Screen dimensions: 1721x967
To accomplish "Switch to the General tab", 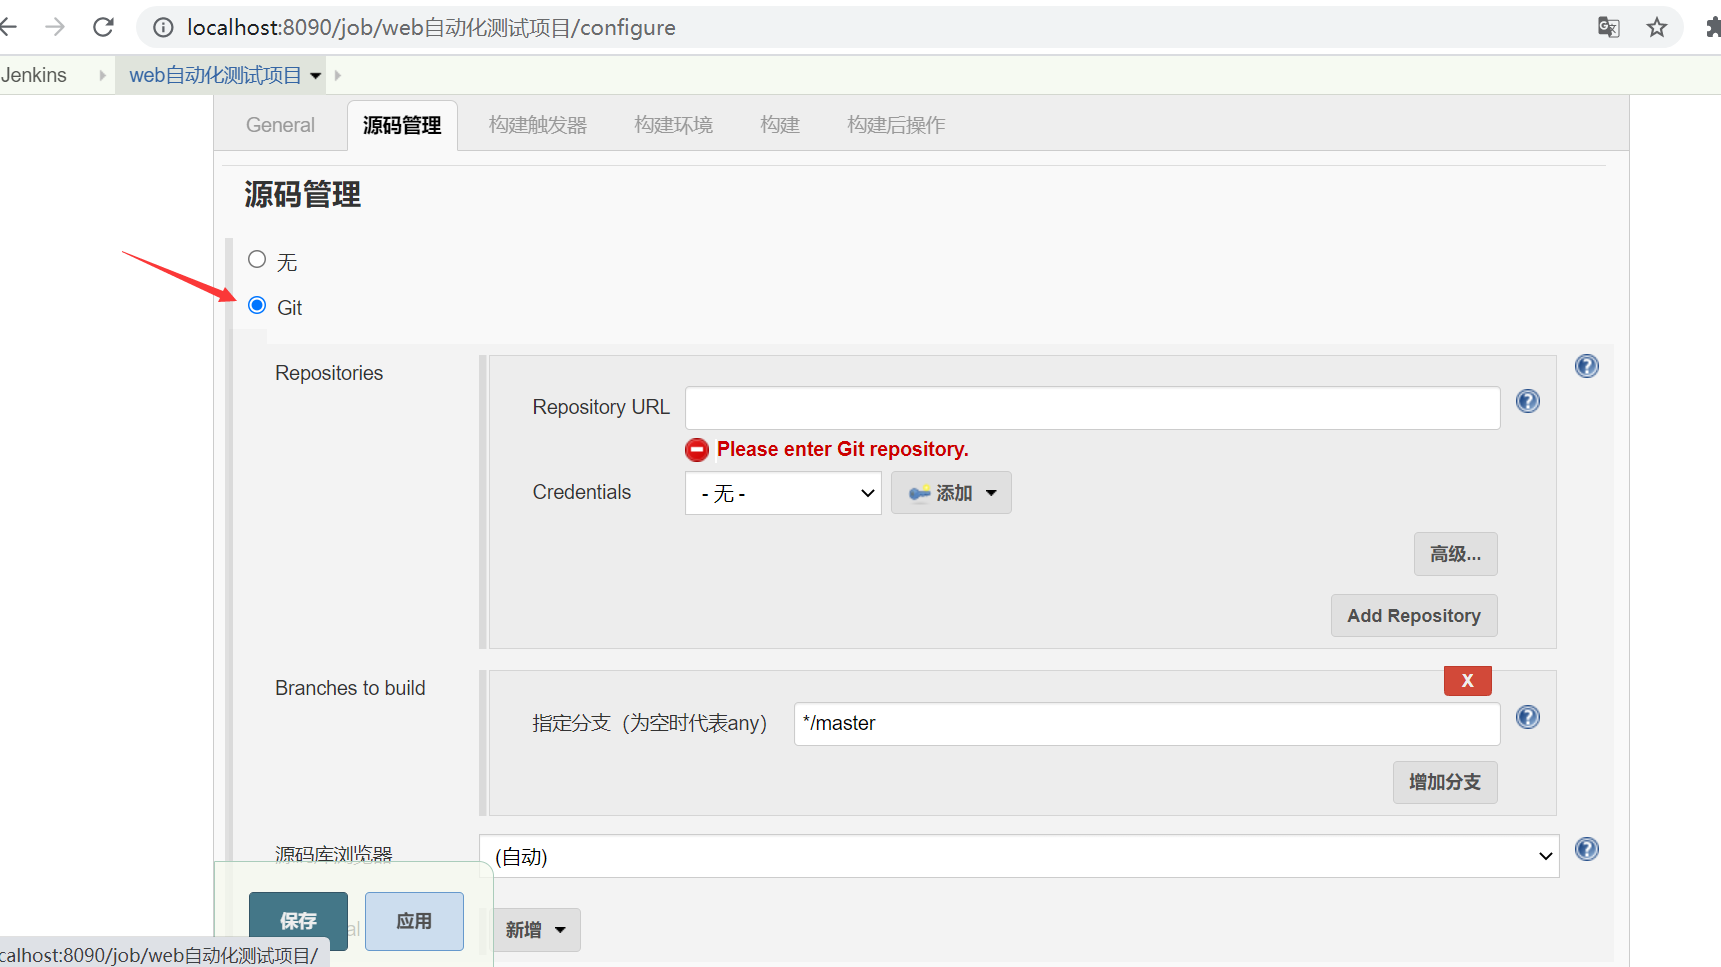I will 280,125.
